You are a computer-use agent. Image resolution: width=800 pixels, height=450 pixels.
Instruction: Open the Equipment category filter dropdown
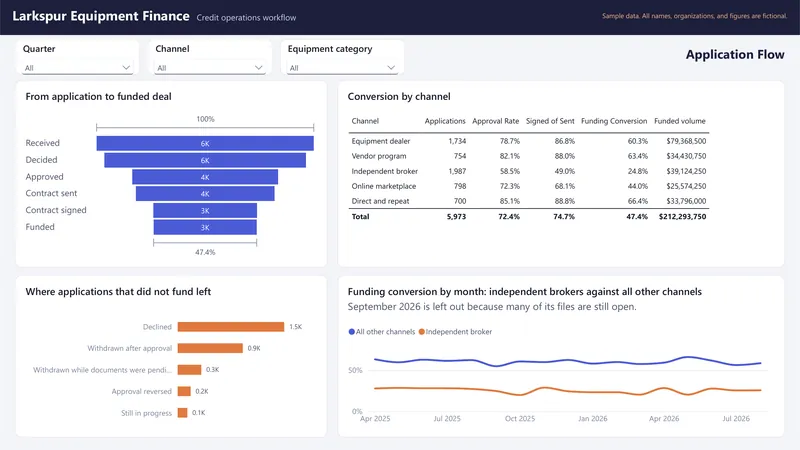coord(342,68)
